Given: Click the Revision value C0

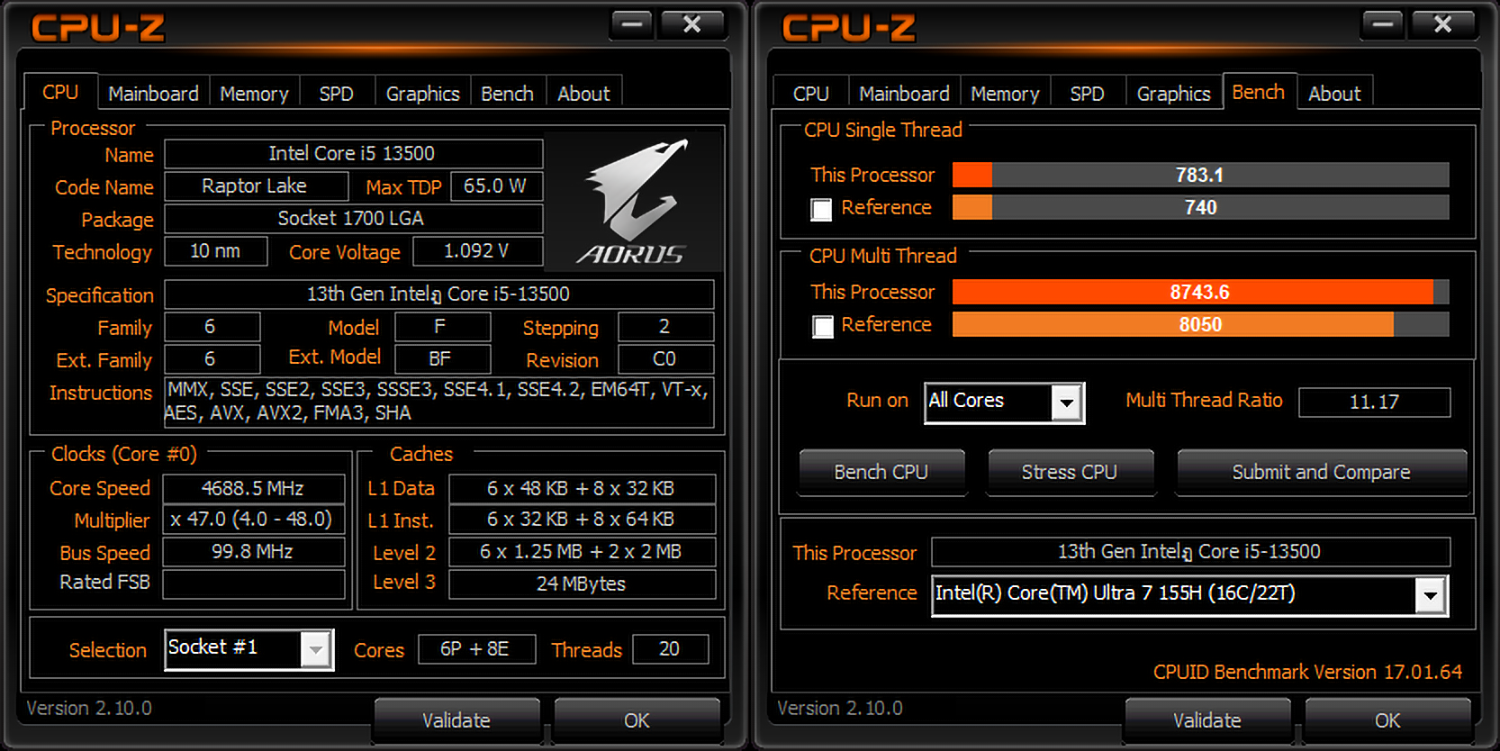Looking at the screenshot, I should pyautogui.click(x=666, y=360).
